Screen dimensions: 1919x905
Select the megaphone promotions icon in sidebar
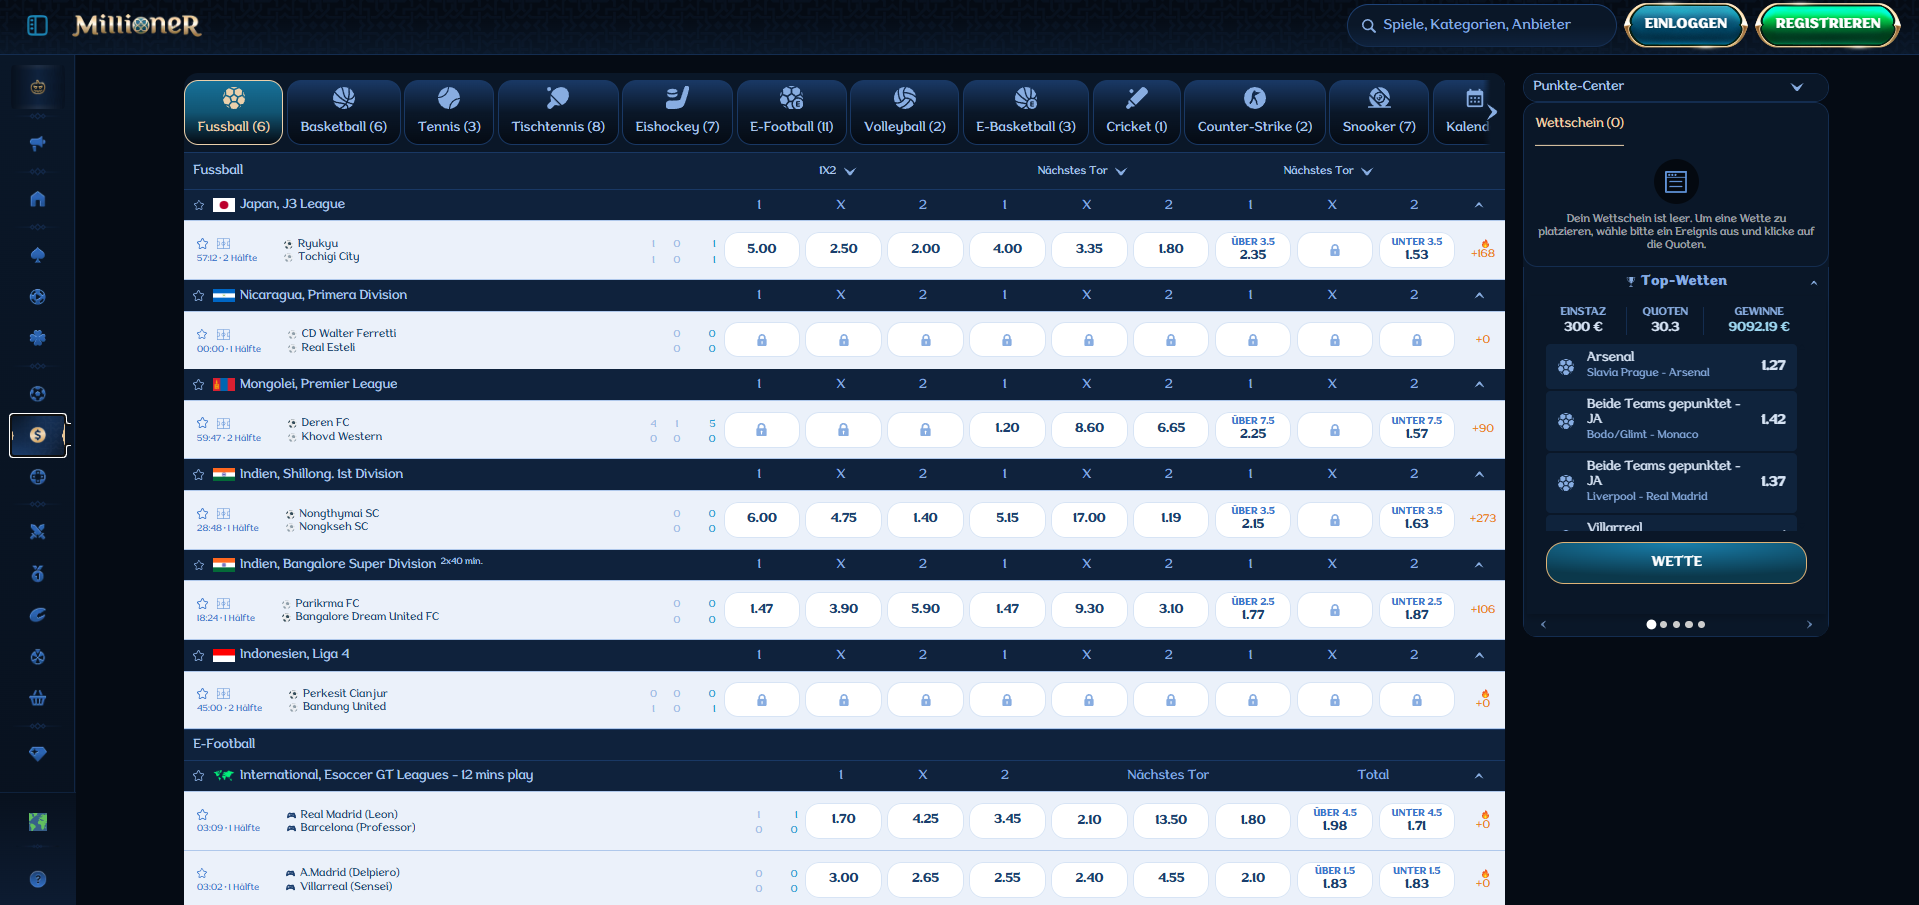point(37,143)
